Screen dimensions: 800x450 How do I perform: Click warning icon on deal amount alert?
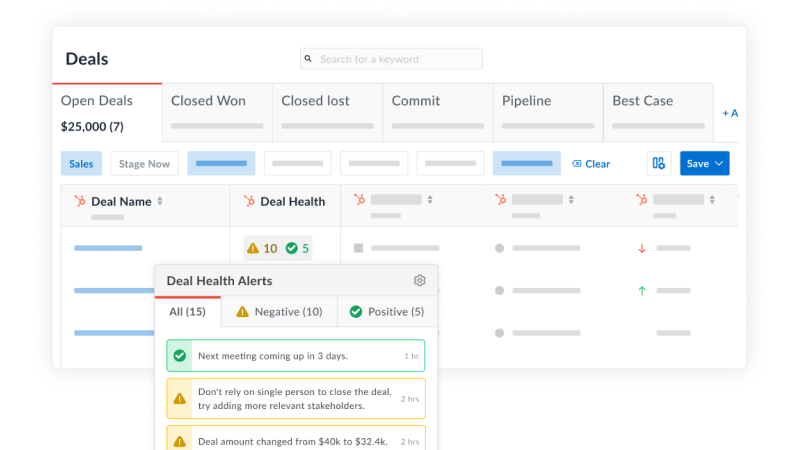point(180,441)
